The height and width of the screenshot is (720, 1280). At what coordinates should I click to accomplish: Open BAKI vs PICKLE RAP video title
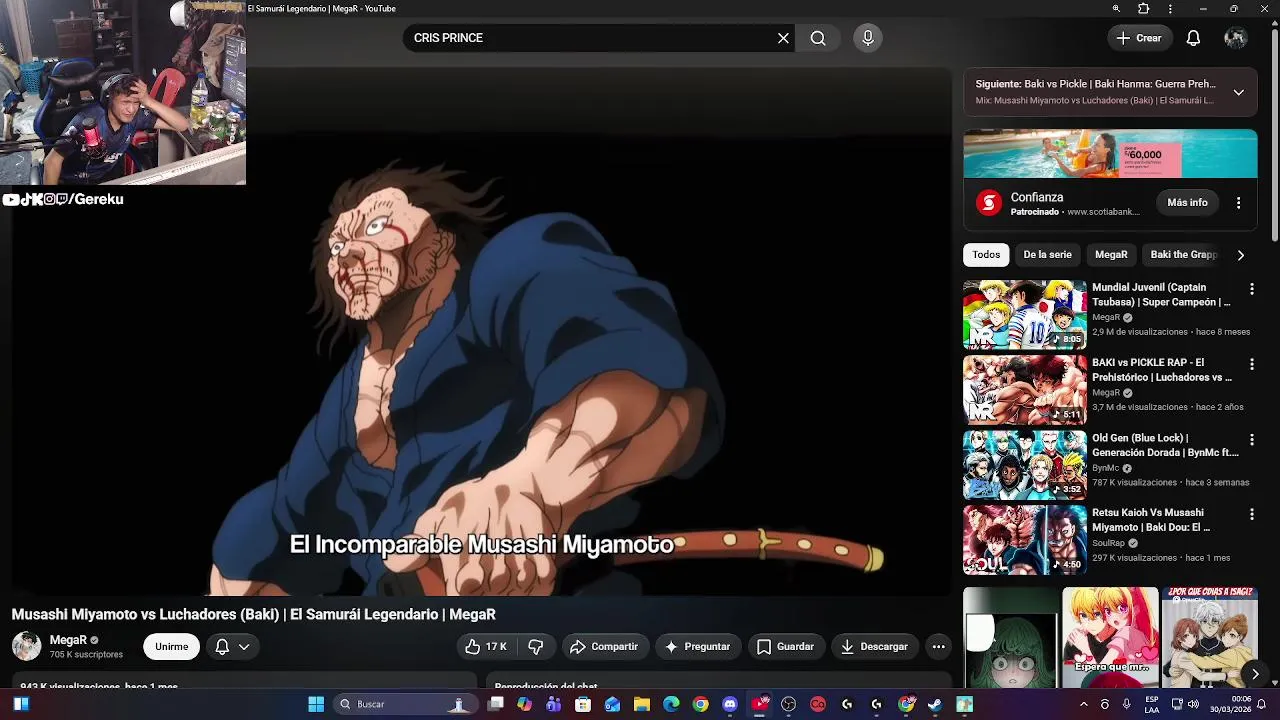coord(1161,370)
